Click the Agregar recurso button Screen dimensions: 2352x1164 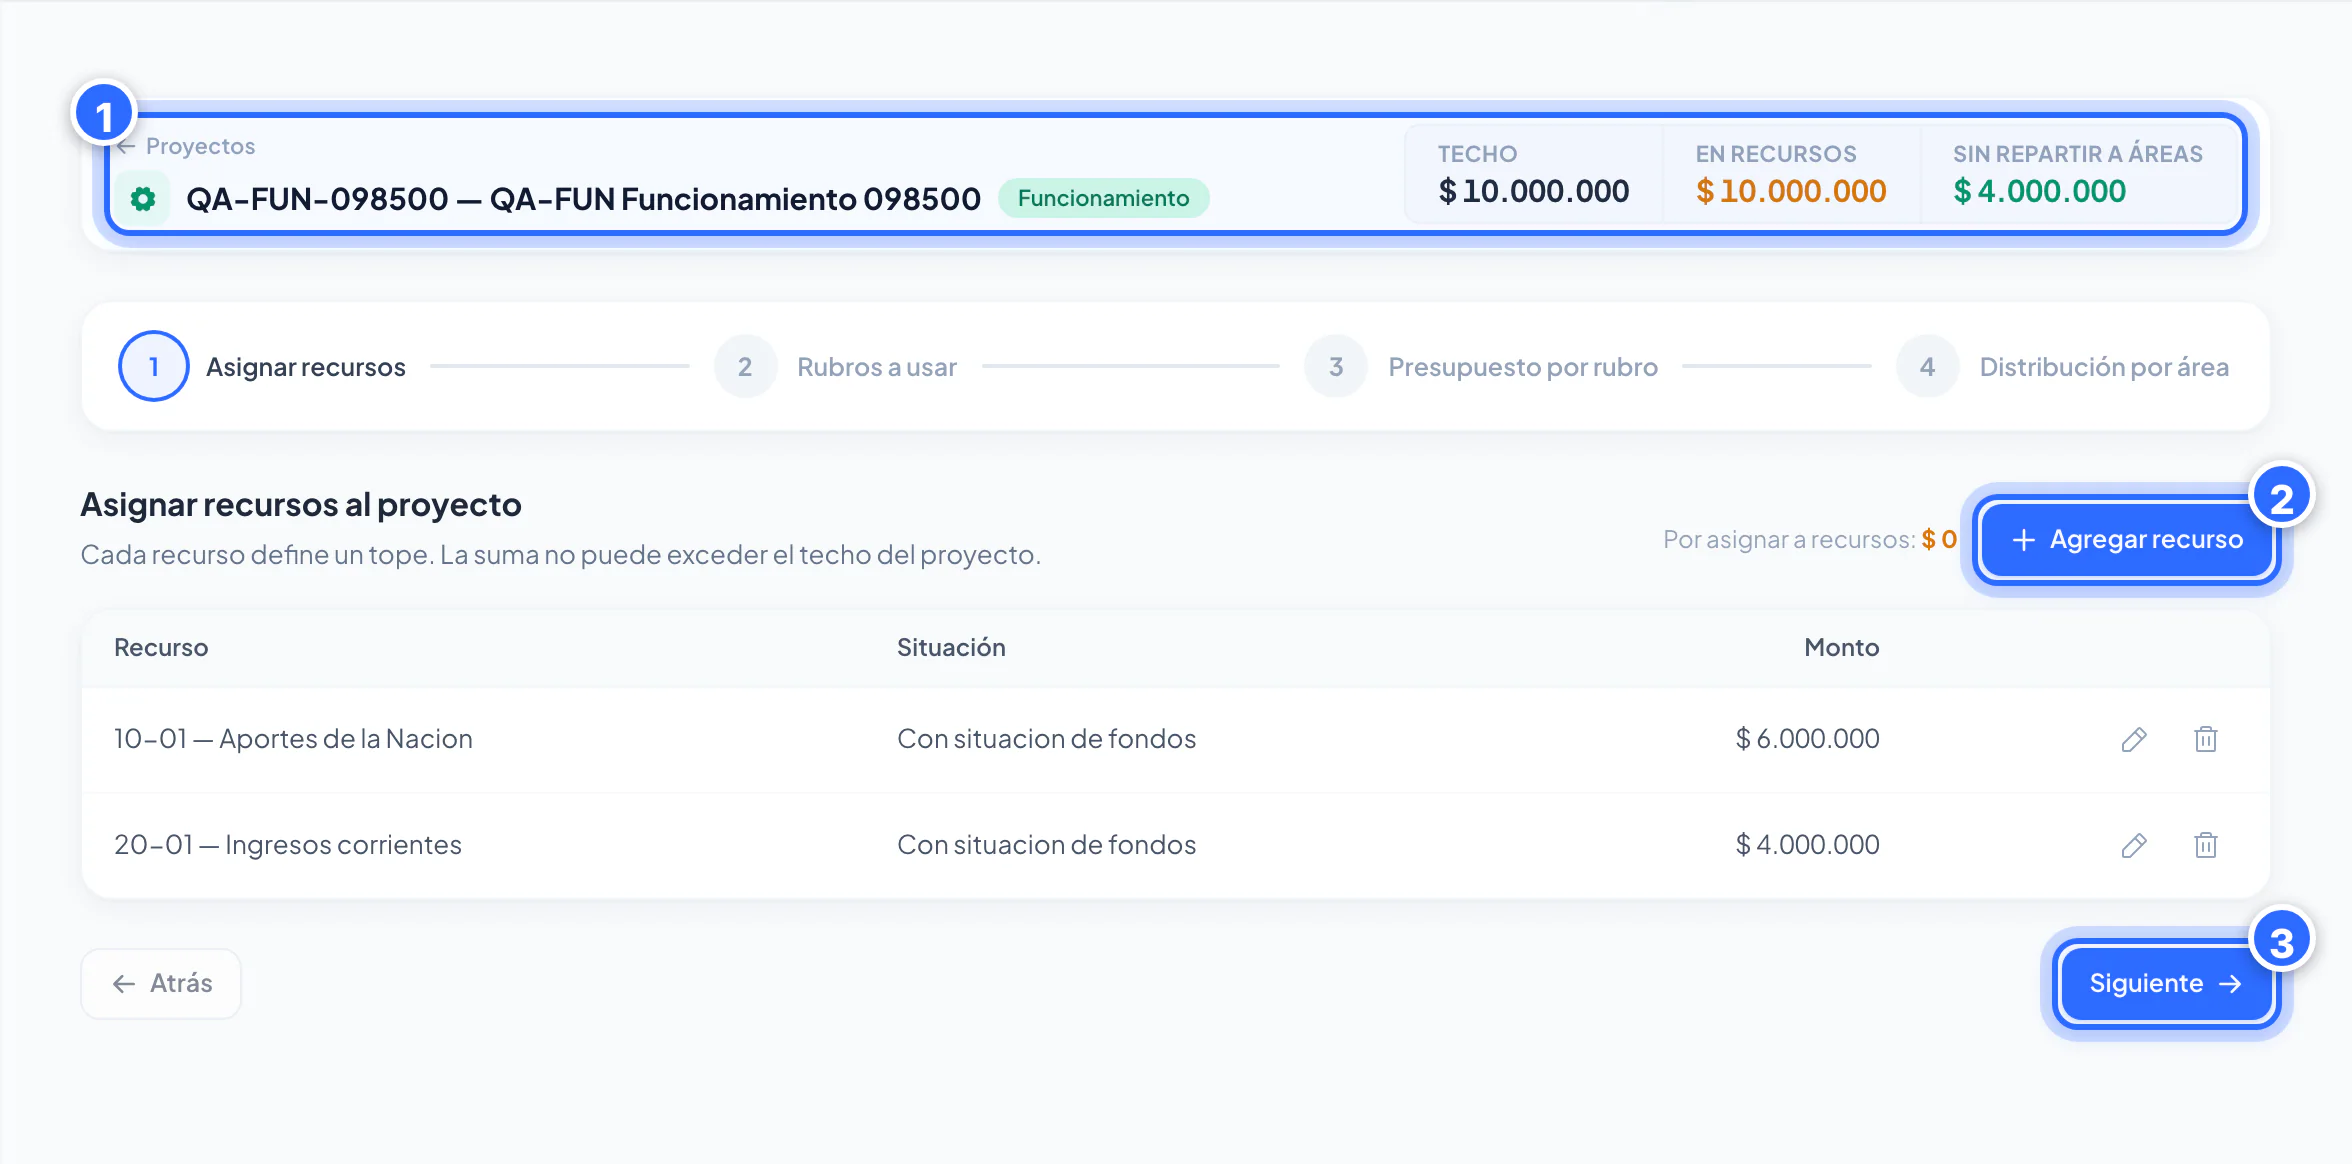point(2127,540)
